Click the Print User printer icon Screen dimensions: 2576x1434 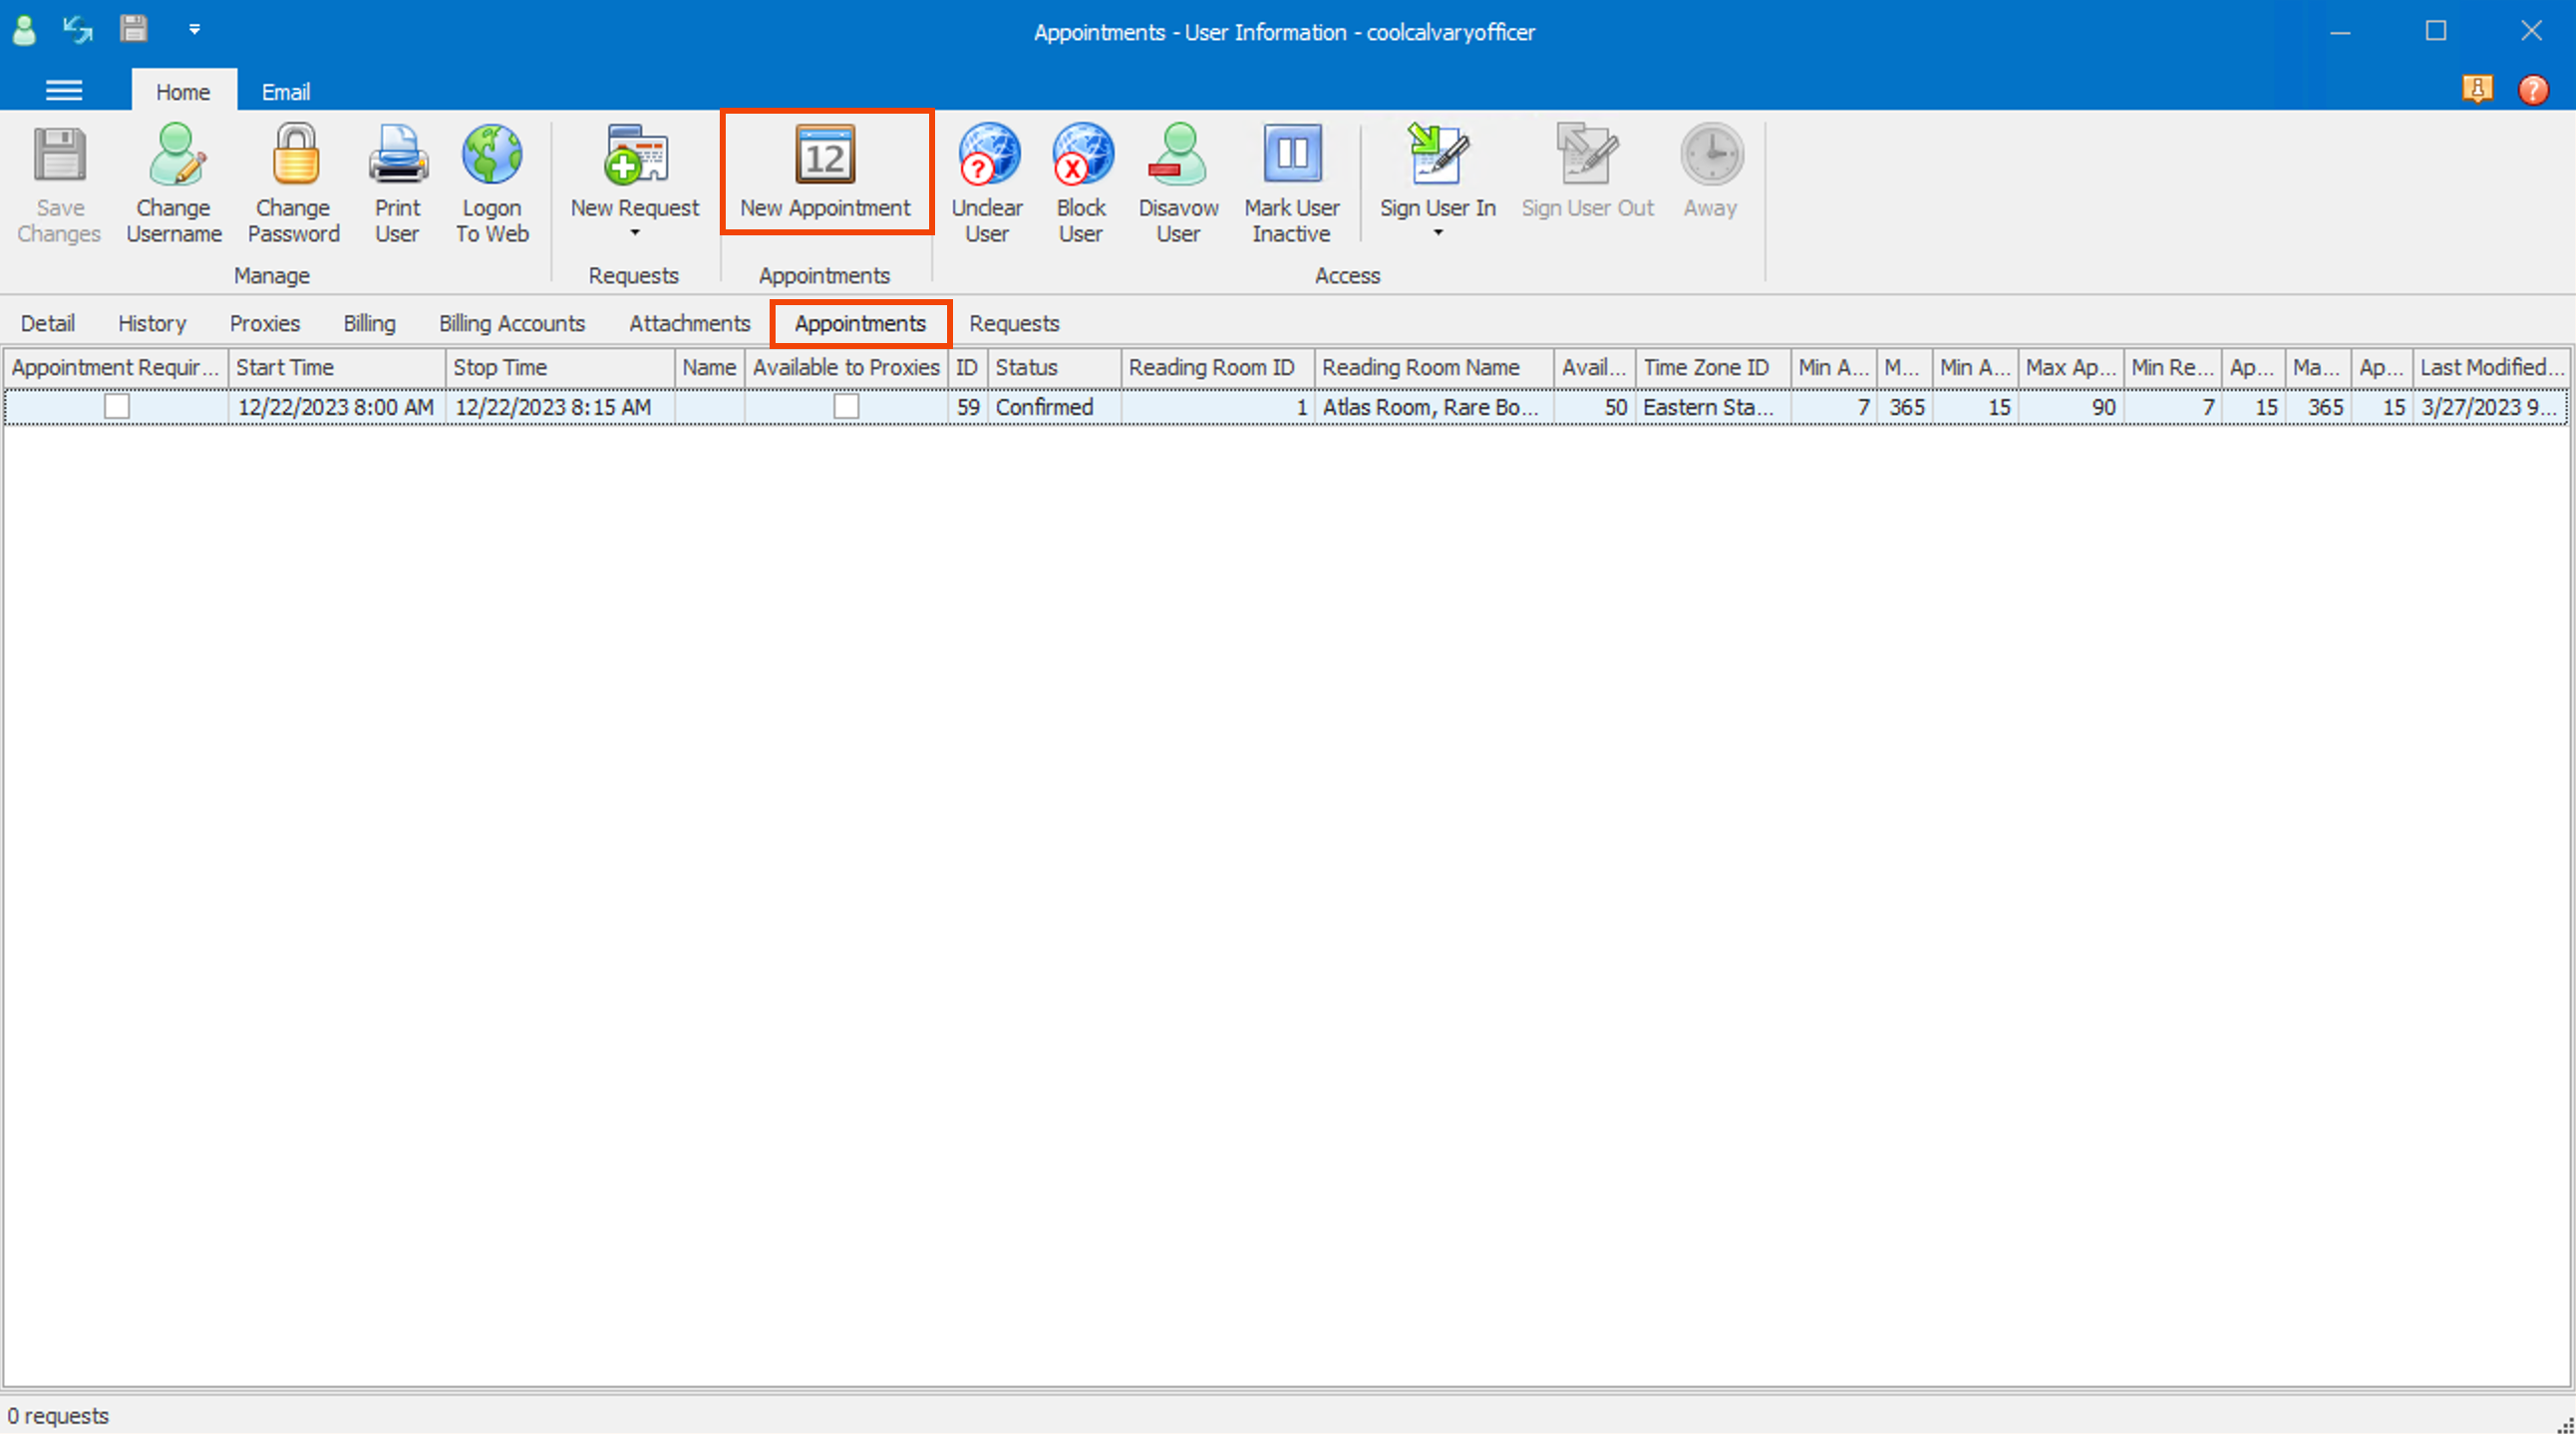397,155
